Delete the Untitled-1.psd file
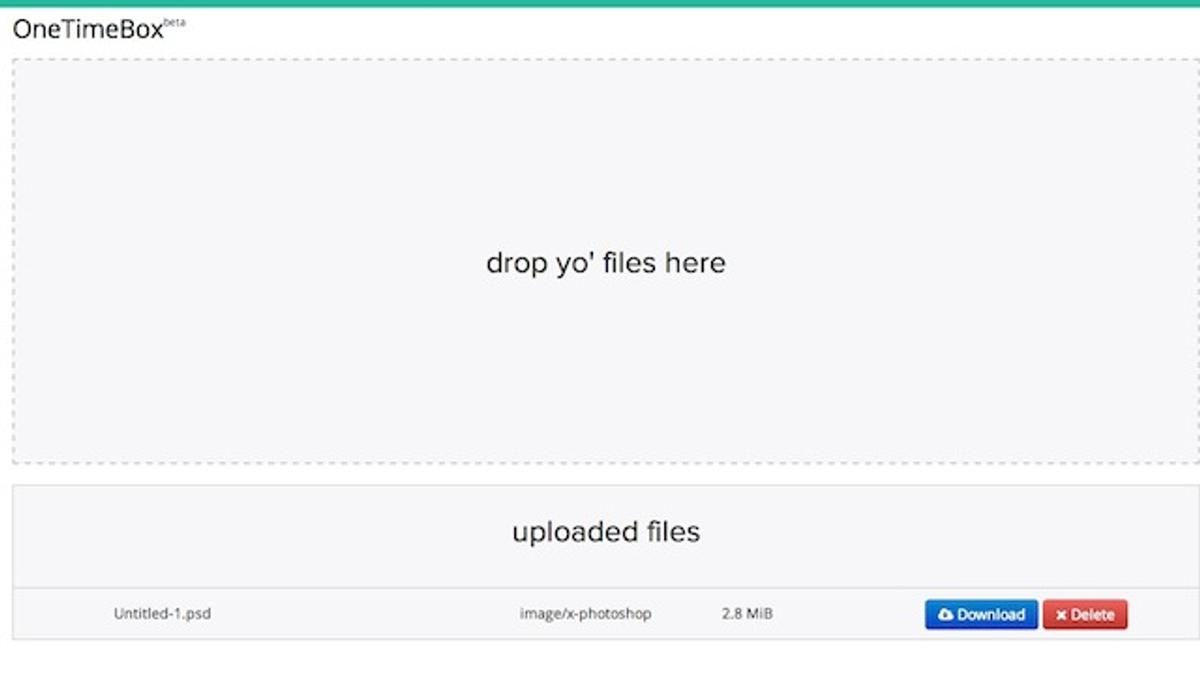Viewport: 1200px width, 675px height. pyautogui.click(x=1085, y=614)
